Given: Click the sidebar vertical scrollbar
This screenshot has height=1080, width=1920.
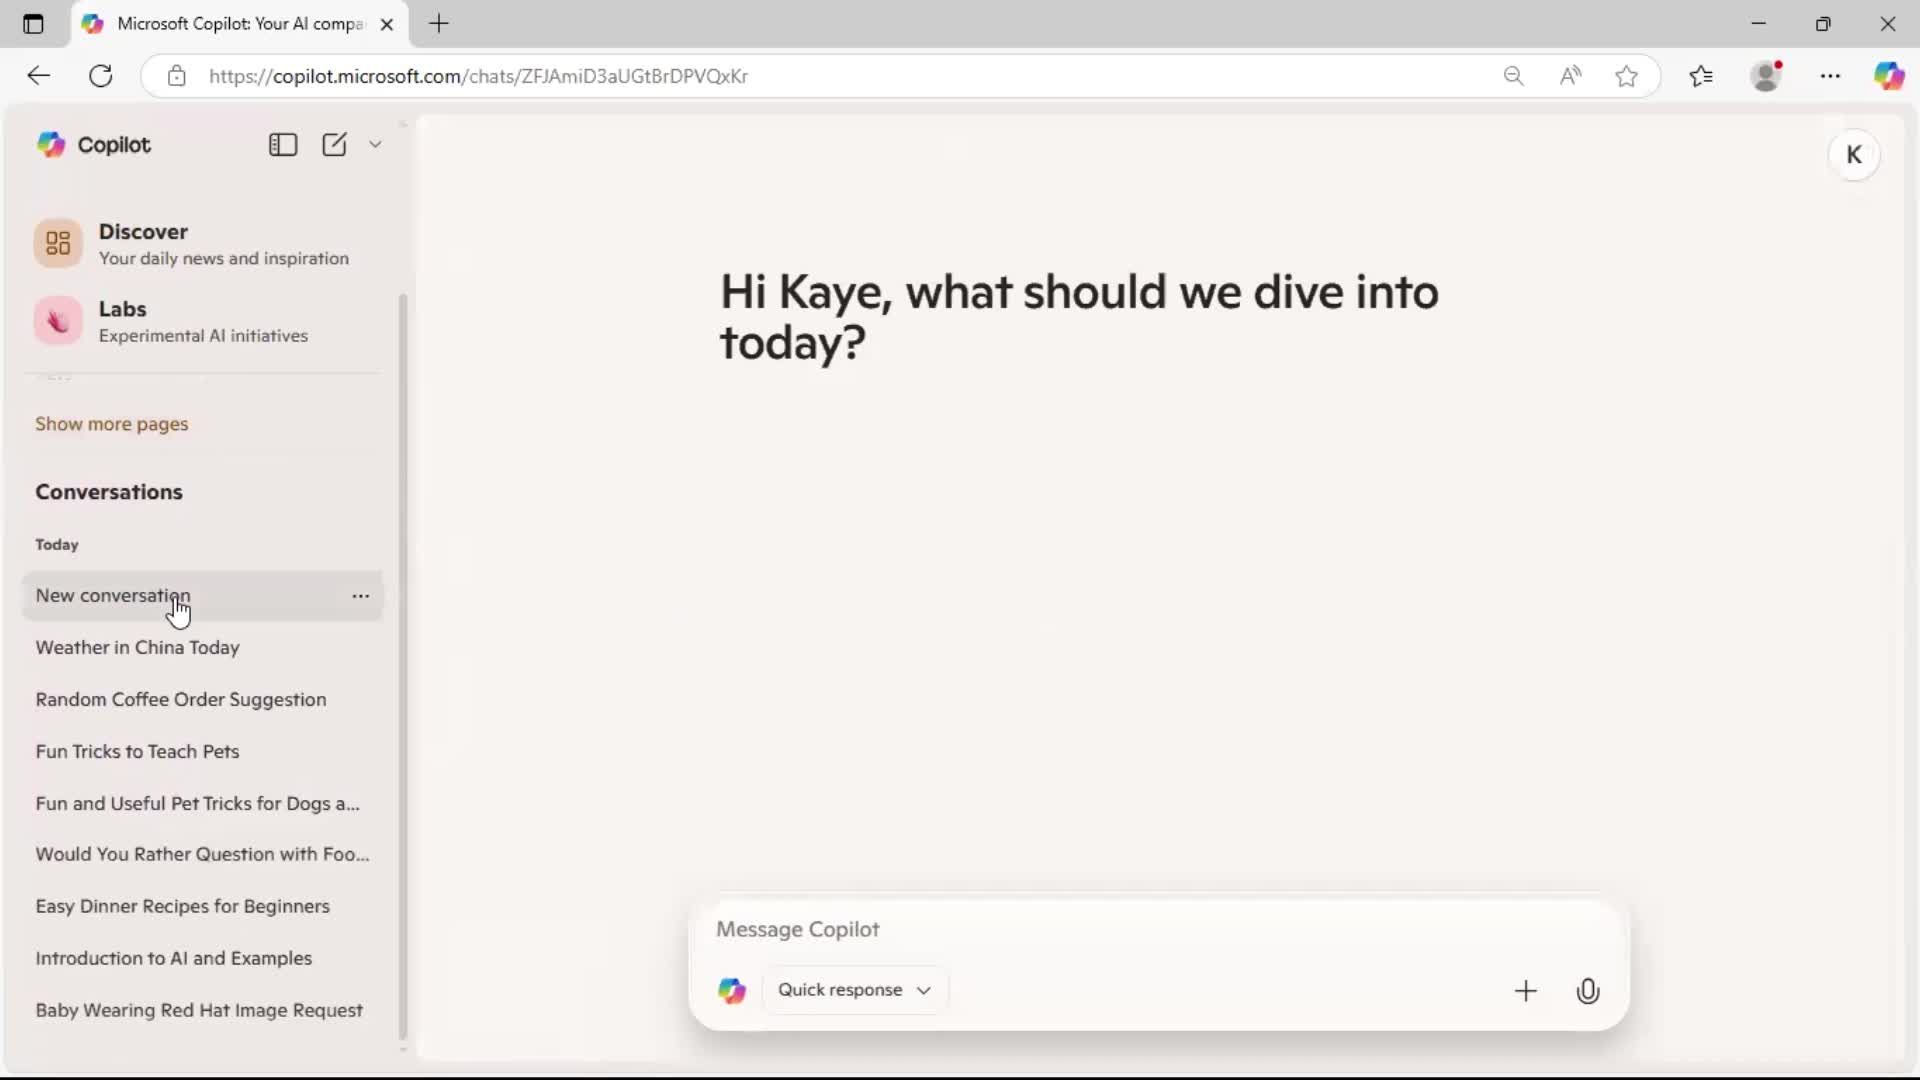Looking at the screenshot, I should point(403,666).
